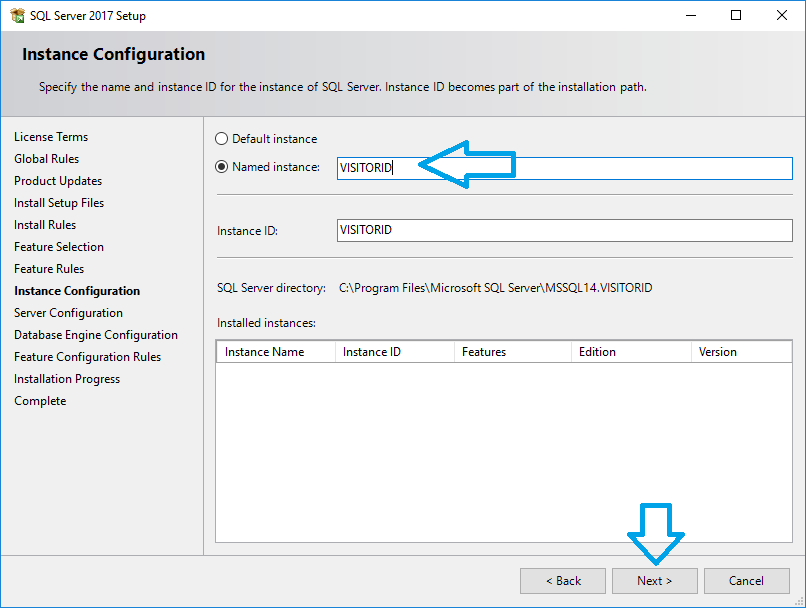The width and height of the screenshot is (806, 608).
Task: Select Feature Selection step in sidebar
Action: click(59, 247)
